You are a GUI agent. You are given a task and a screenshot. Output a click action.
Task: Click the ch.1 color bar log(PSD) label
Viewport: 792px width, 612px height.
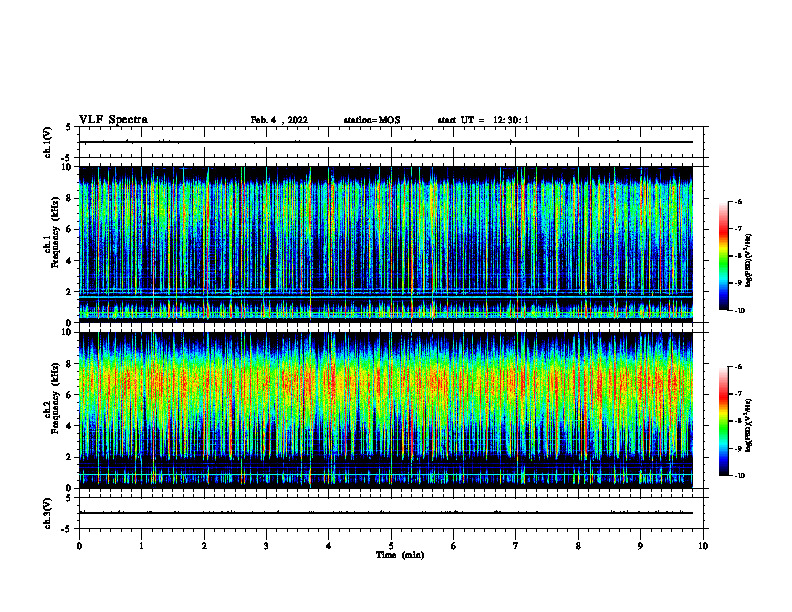pos(749,260)
